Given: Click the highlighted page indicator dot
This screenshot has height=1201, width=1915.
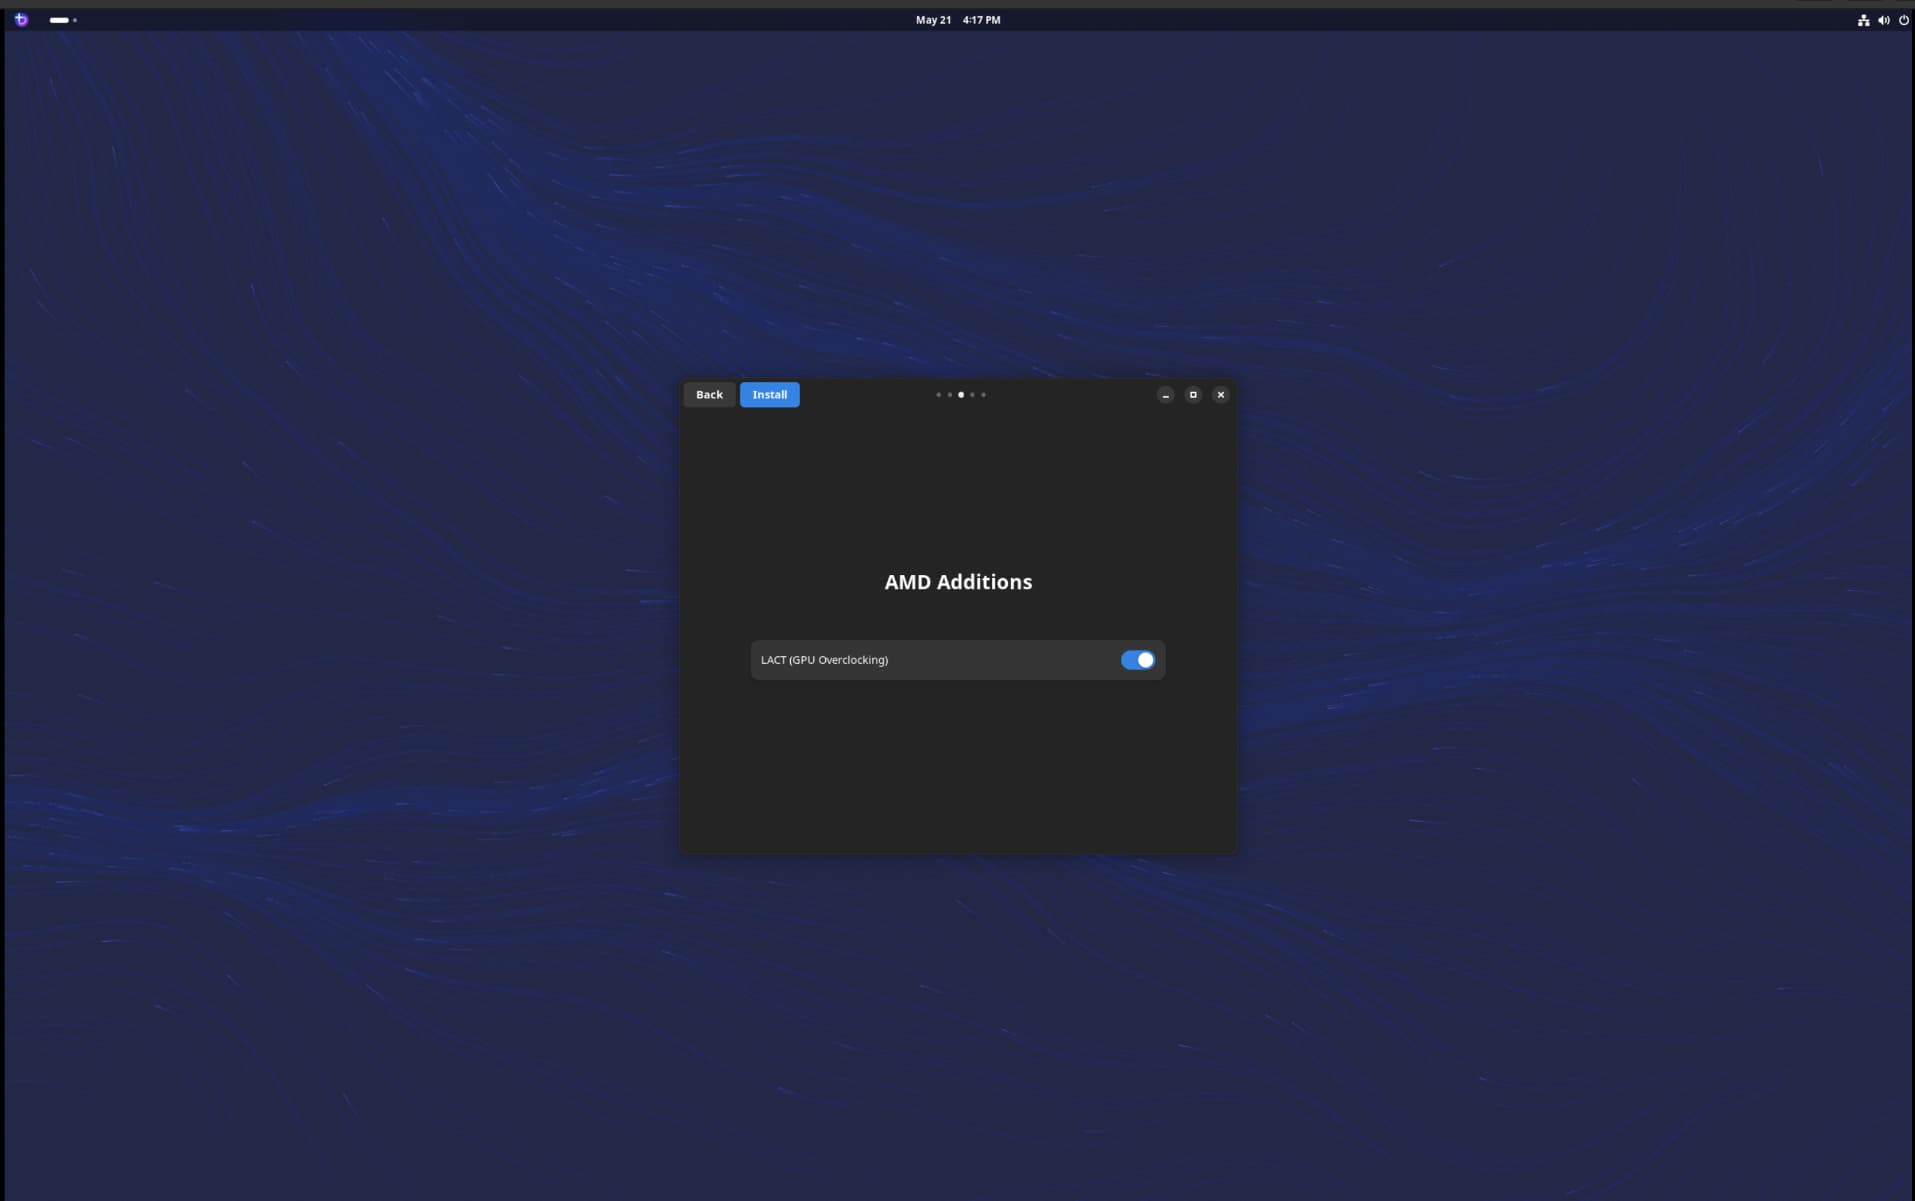Looking at the screenshot, I should pyautogui.click(x=961, y=395).
